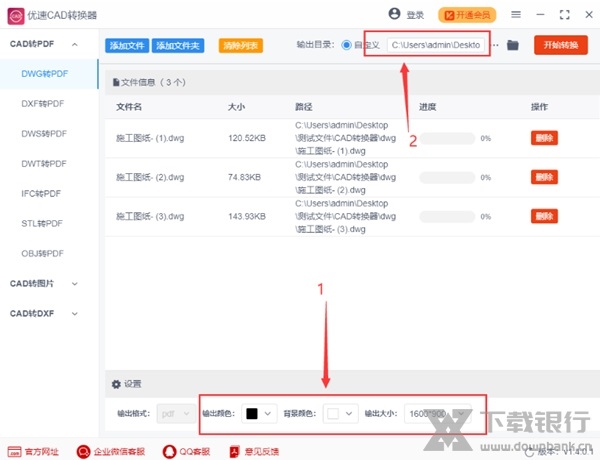Click file name 施工图纸- (1).dwg

click(x=150, y=138)
